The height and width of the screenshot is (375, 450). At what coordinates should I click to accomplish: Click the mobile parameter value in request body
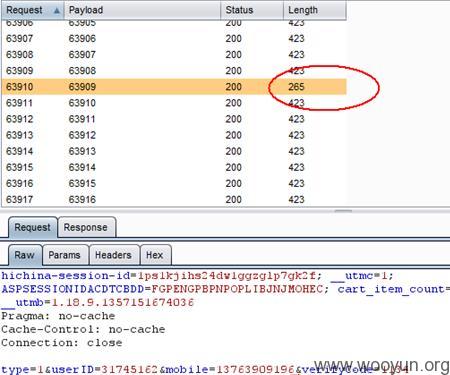click(x=256, y=369)
